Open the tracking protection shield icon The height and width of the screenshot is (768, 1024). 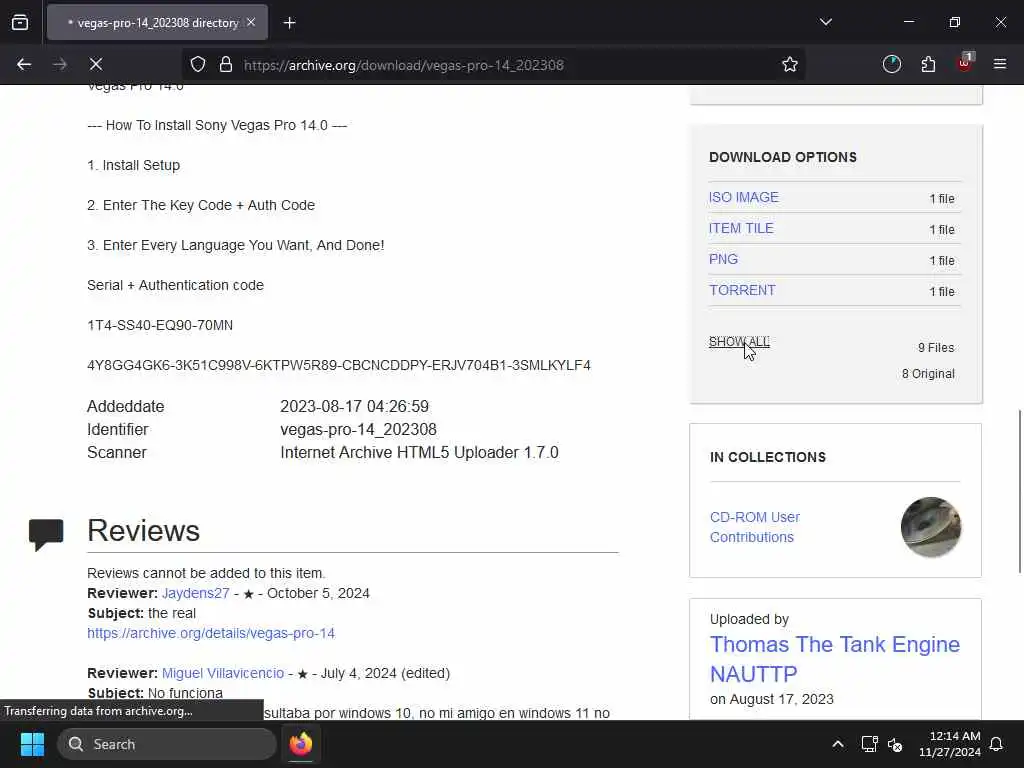click(x=198, y=64)
